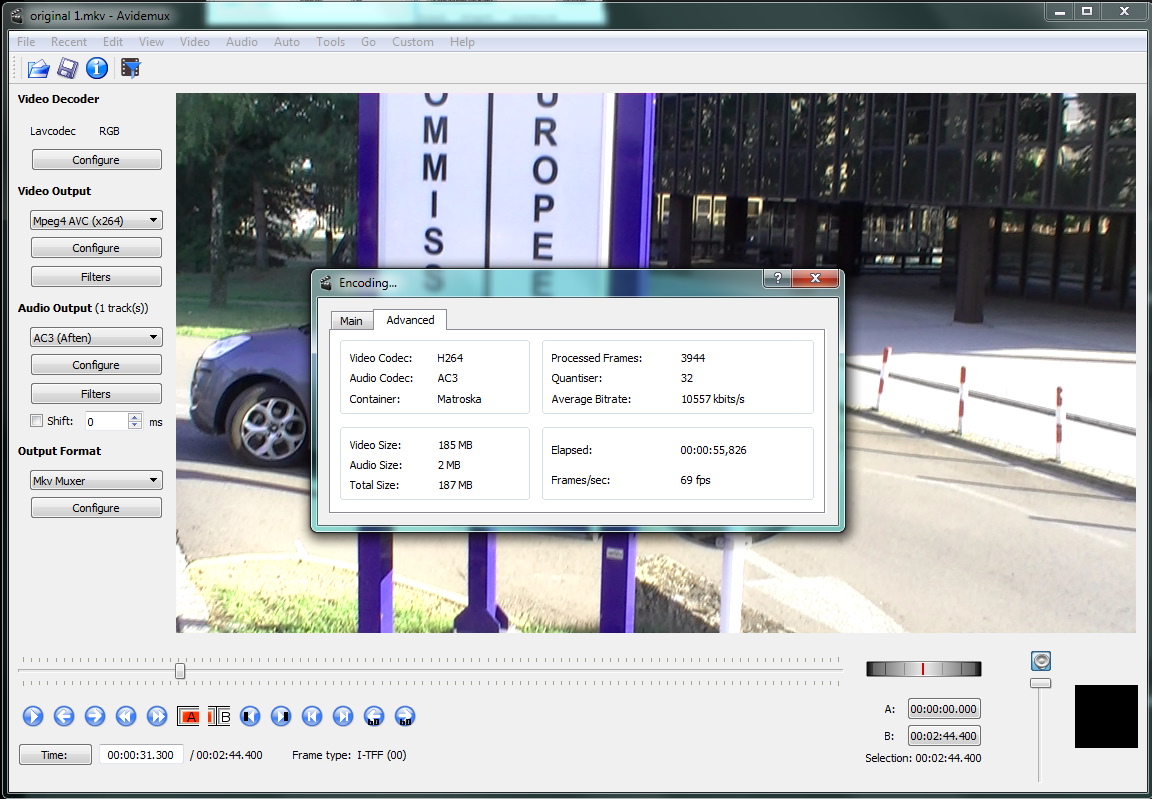
Task: Click Configure under Output Format
Action: [x=96, y=508]
